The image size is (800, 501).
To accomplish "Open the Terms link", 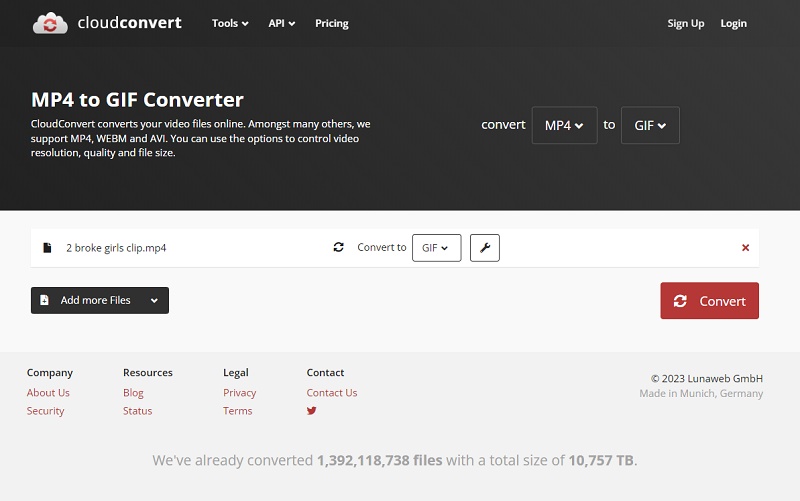I will (x=237, y=411).
